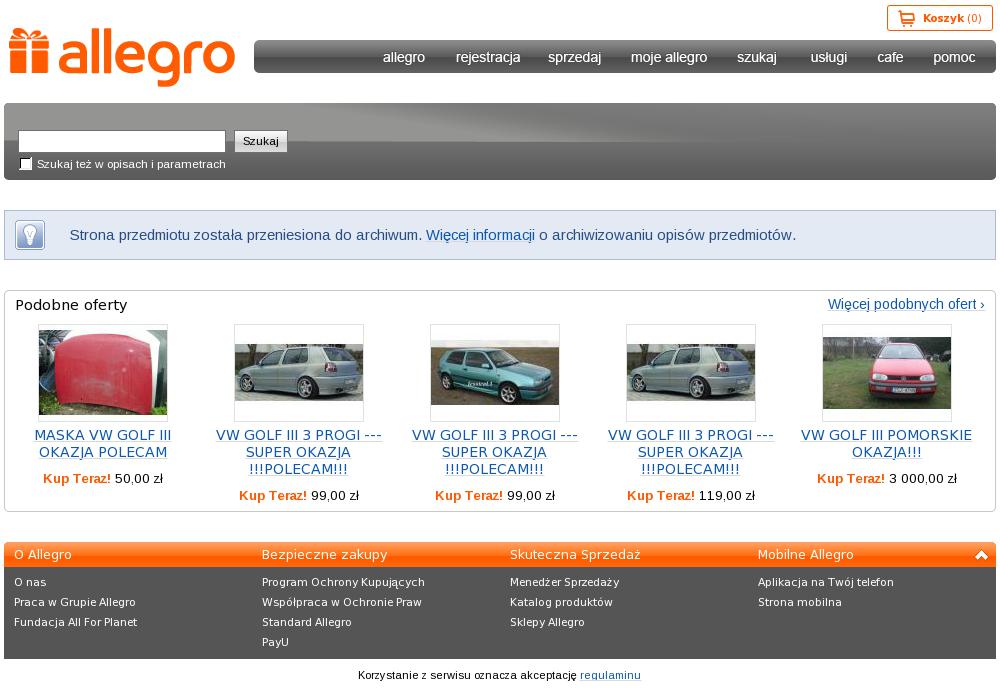Go to cafe in navigation bar
The image size is (1000, 695).
coord(890,57)
